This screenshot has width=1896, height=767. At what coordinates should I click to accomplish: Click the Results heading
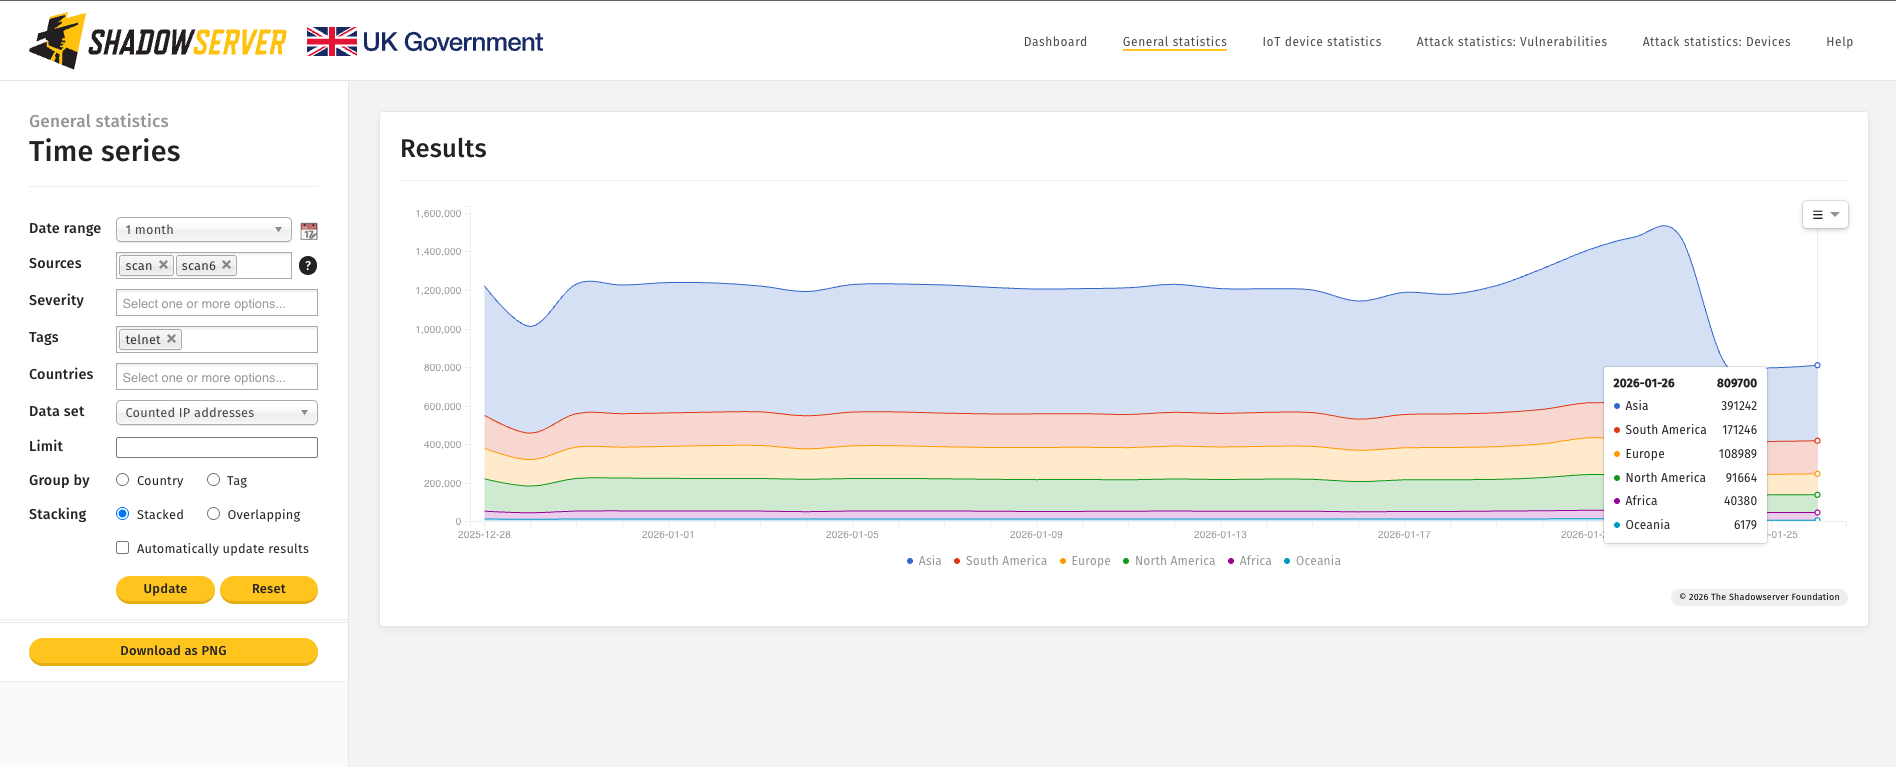coord(443,148)
